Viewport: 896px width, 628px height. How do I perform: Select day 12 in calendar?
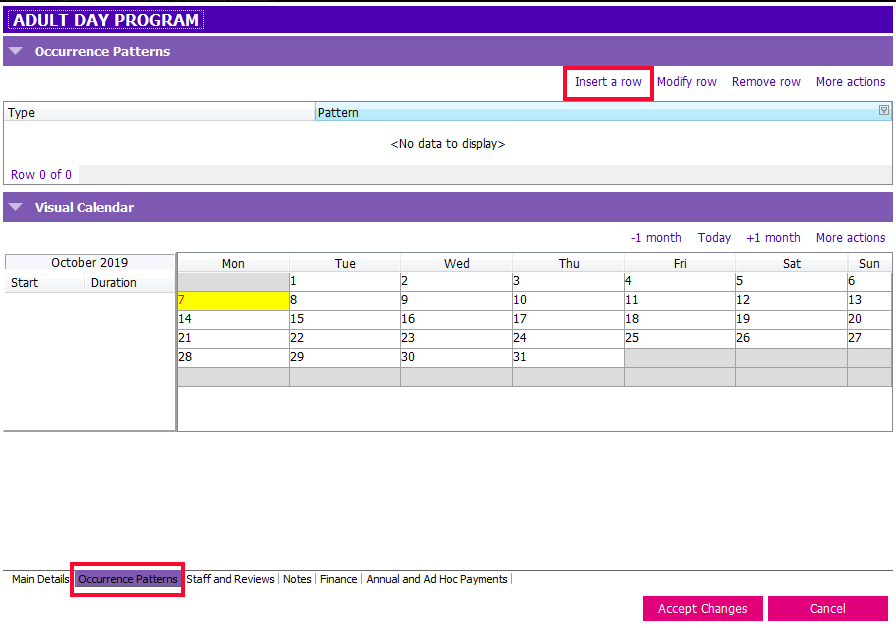pyautogui.click(x=791, y=301)
